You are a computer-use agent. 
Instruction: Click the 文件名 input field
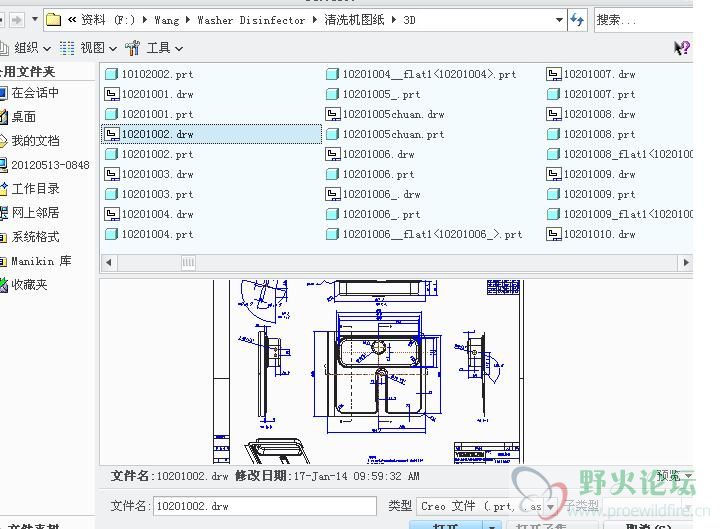(x=265, y=506)
